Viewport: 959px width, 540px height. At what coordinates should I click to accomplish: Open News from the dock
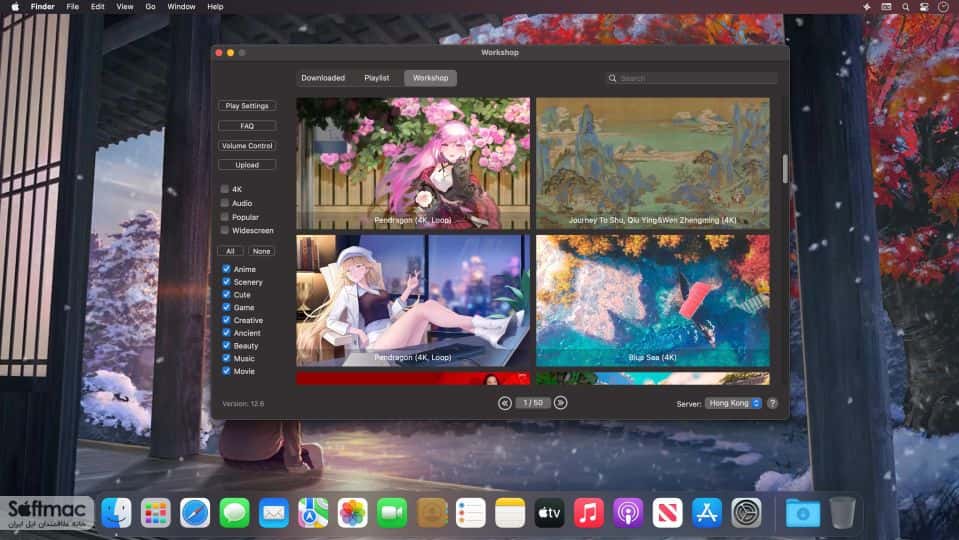tap(667, 512)
